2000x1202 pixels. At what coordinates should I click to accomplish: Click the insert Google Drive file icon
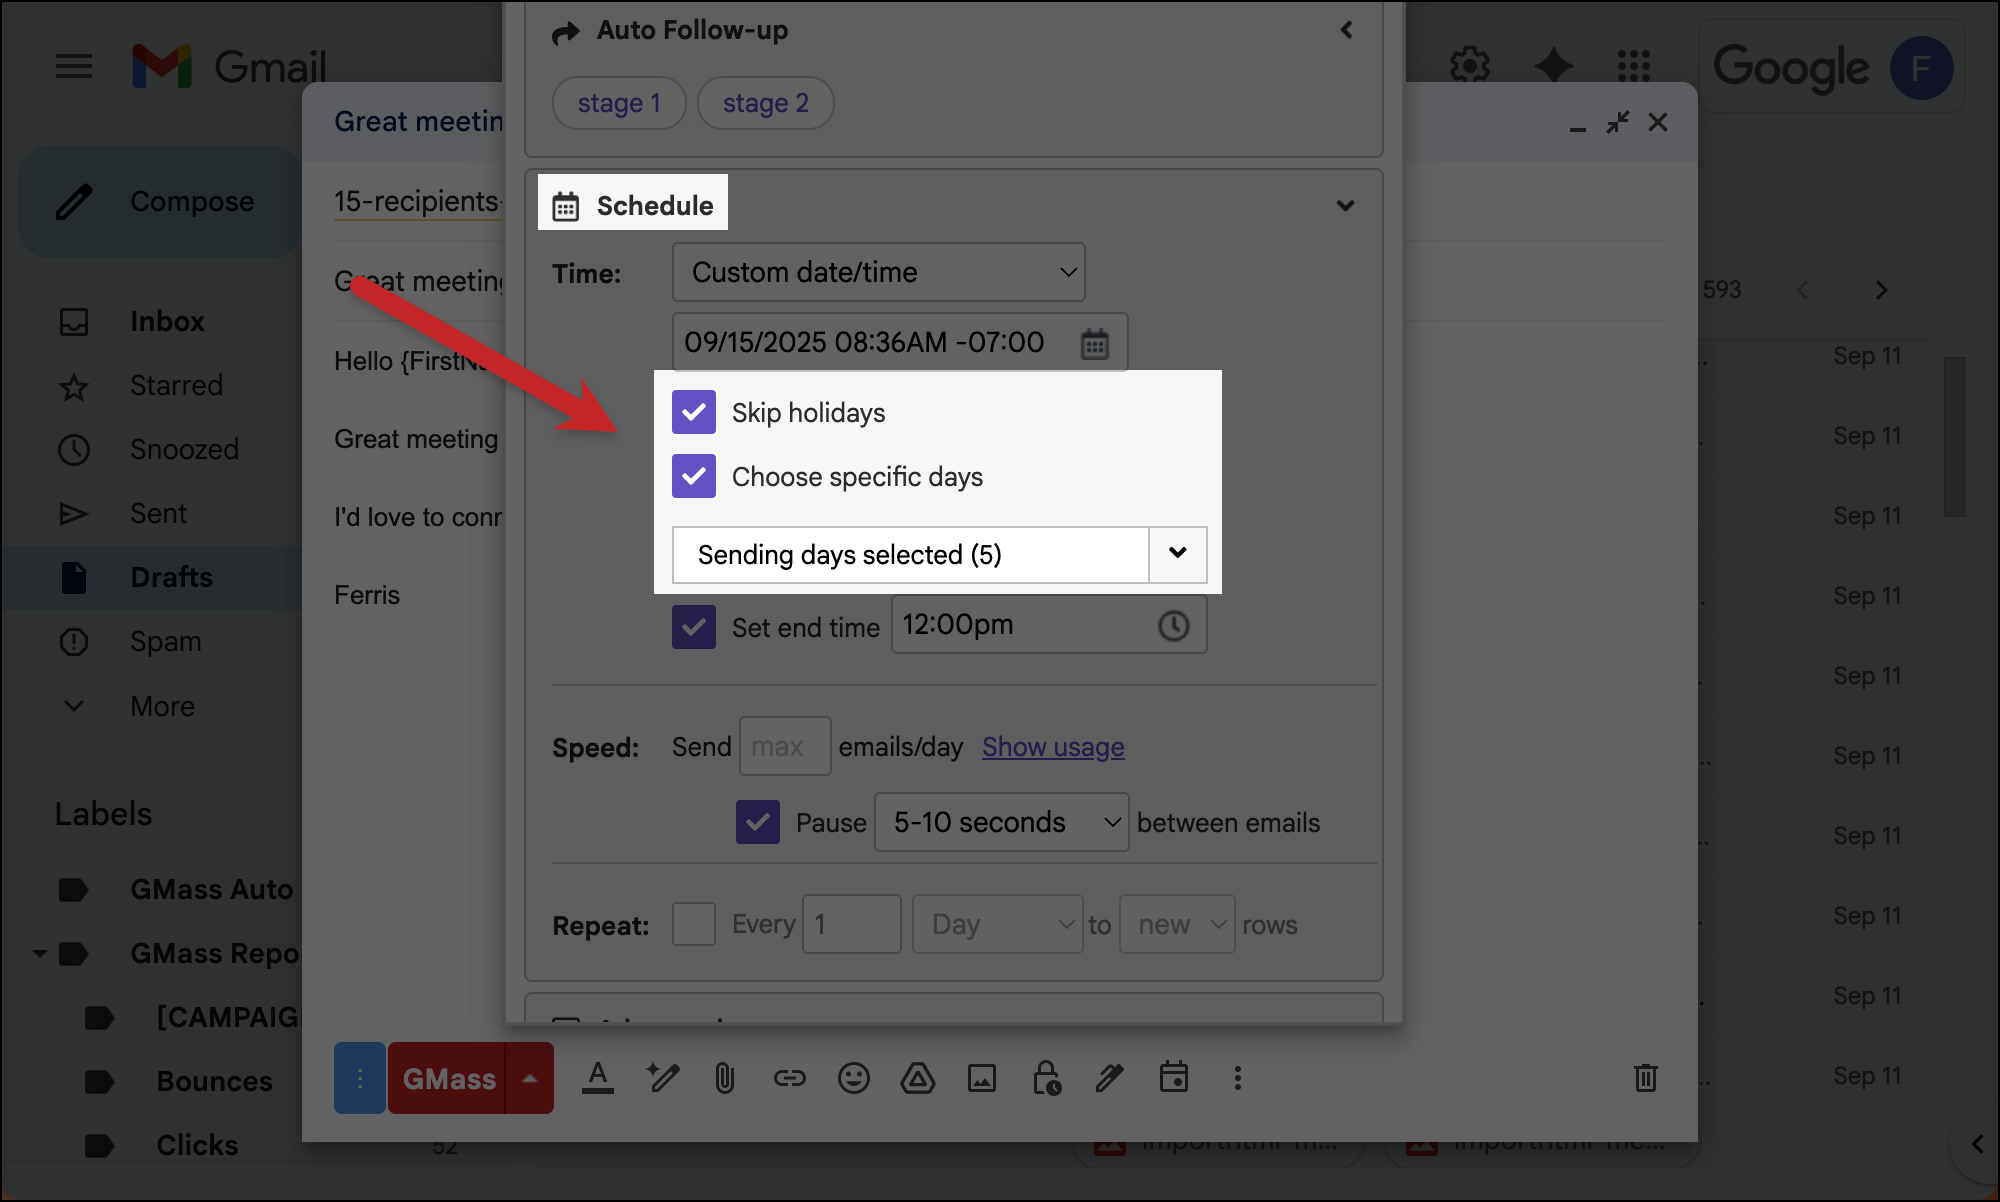[917, 1078]
